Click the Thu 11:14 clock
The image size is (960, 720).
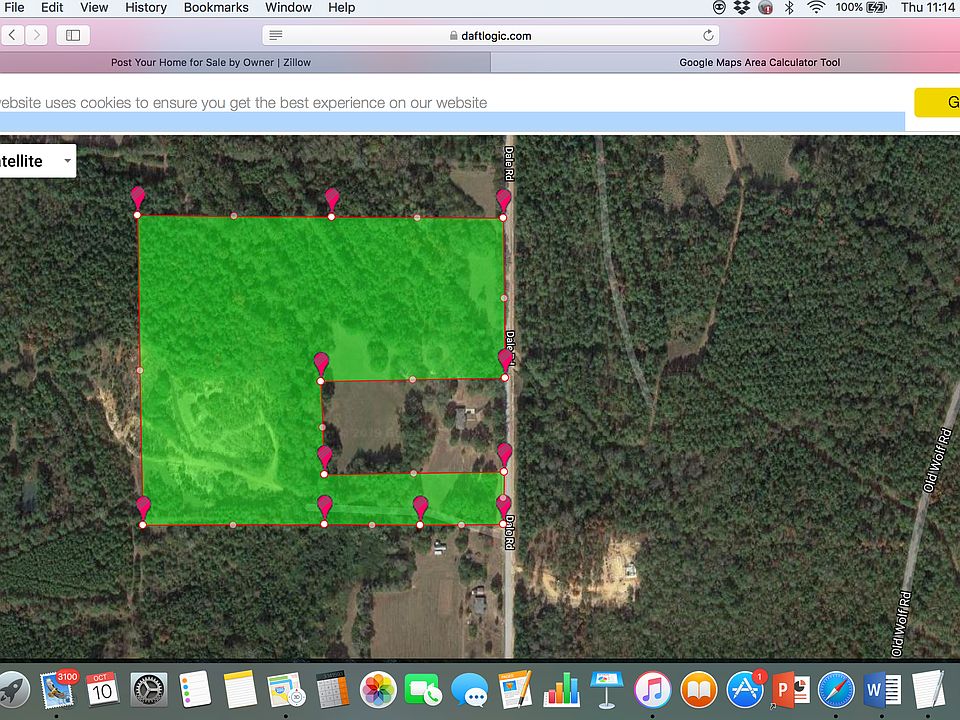928,7
